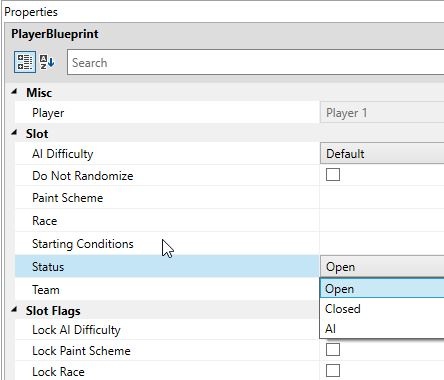Viewport: 444px width, 380px height.
Task: Click the Race value cell
Action: click(x=382, y=221)
